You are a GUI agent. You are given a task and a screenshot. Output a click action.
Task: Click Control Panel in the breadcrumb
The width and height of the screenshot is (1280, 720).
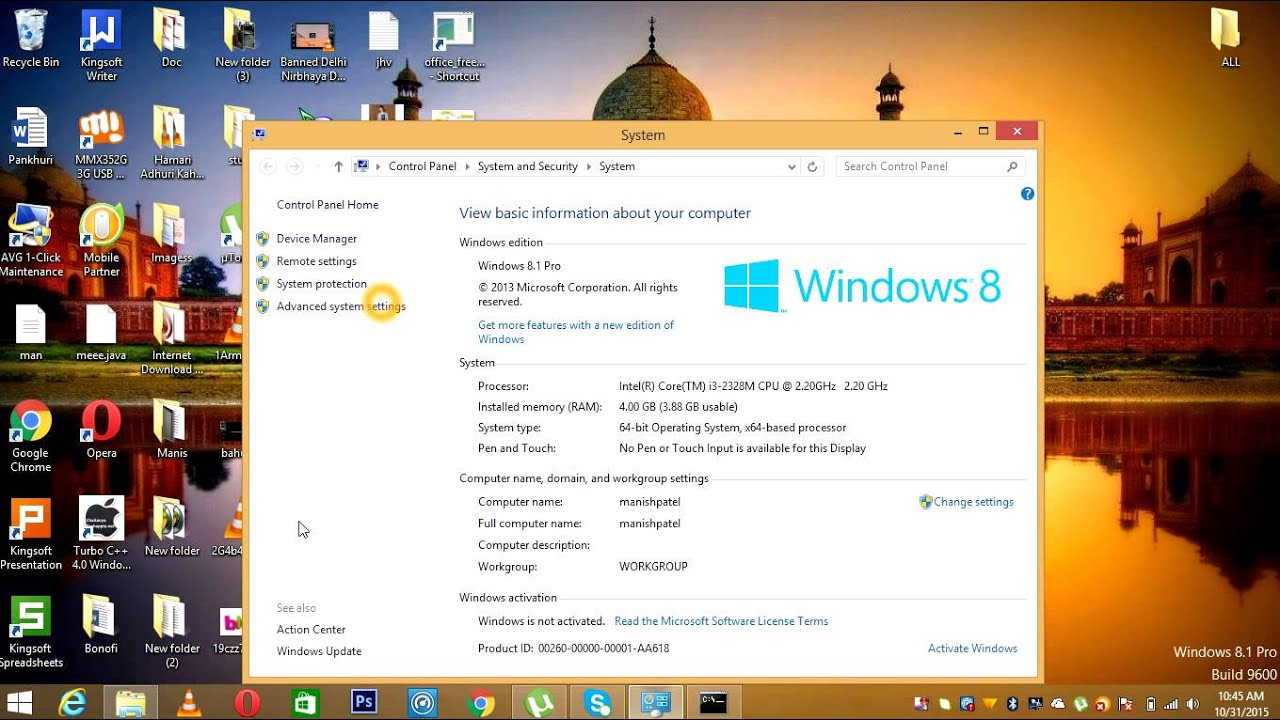click(422, 167)
